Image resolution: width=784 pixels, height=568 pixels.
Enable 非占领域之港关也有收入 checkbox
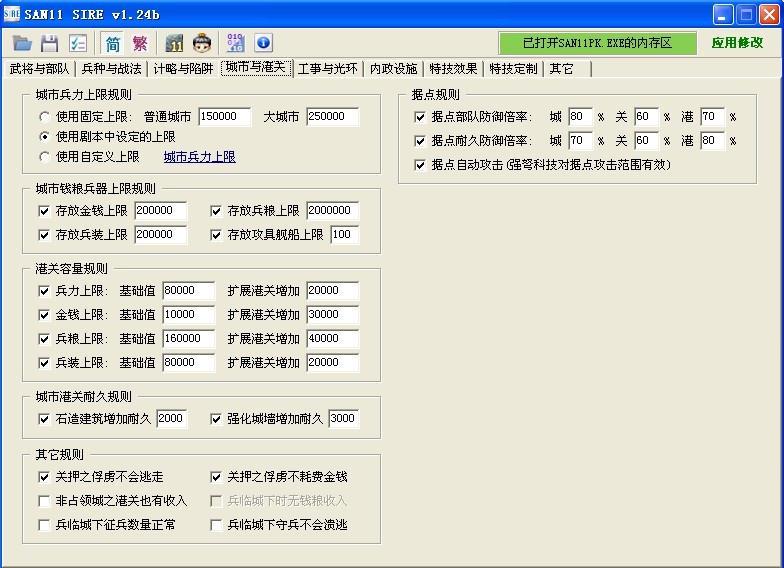click(43, 501)
